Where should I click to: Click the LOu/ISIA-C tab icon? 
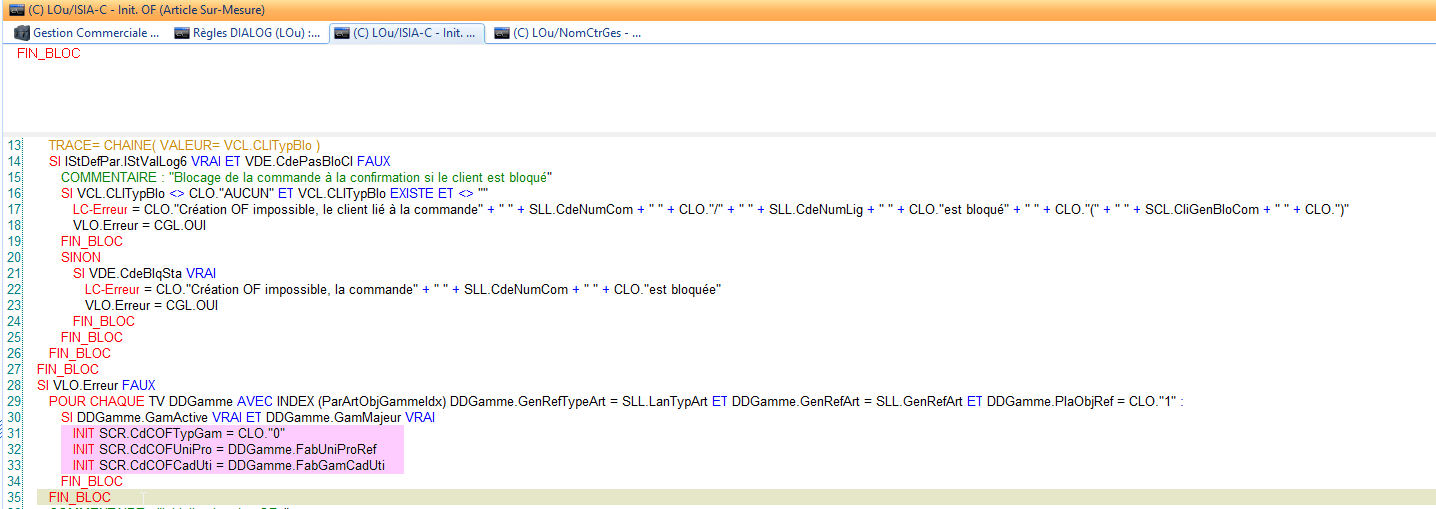pyautogui.click(x=342, y=33)
